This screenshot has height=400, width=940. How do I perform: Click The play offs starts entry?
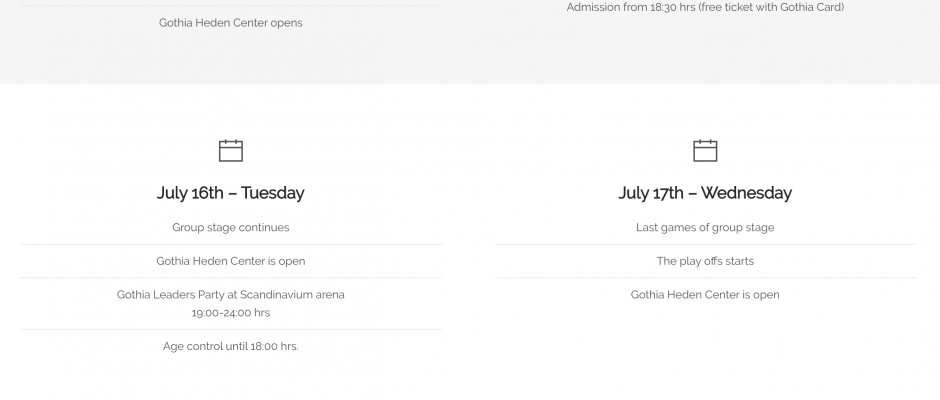(705, 261)
